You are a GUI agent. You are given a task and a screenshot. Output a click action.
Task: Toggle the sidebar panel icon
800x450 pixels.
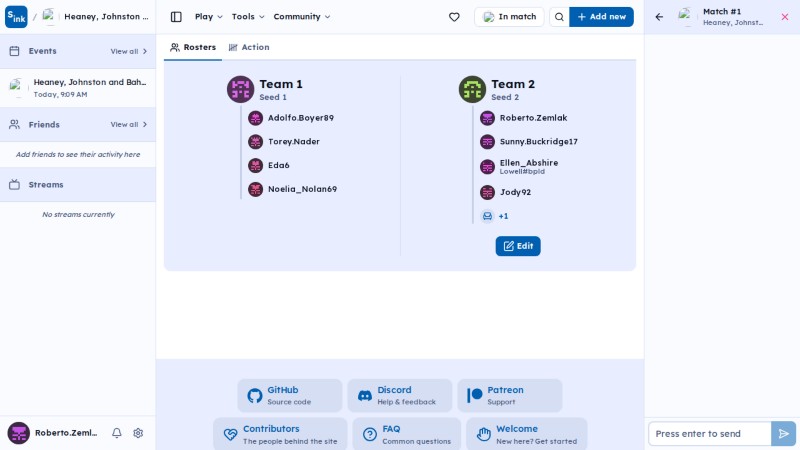(x=176, y=17)
